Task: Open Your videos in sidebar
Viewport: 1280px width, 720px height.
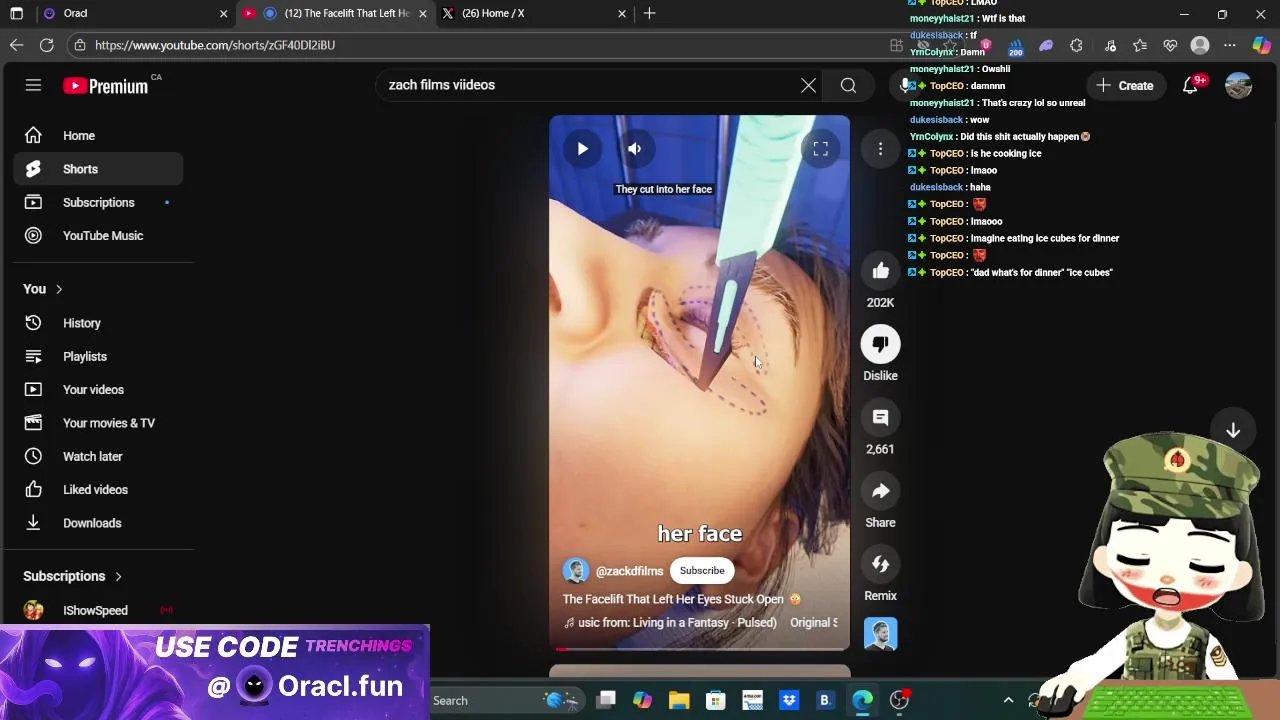Action: click(x=98, y=390)
